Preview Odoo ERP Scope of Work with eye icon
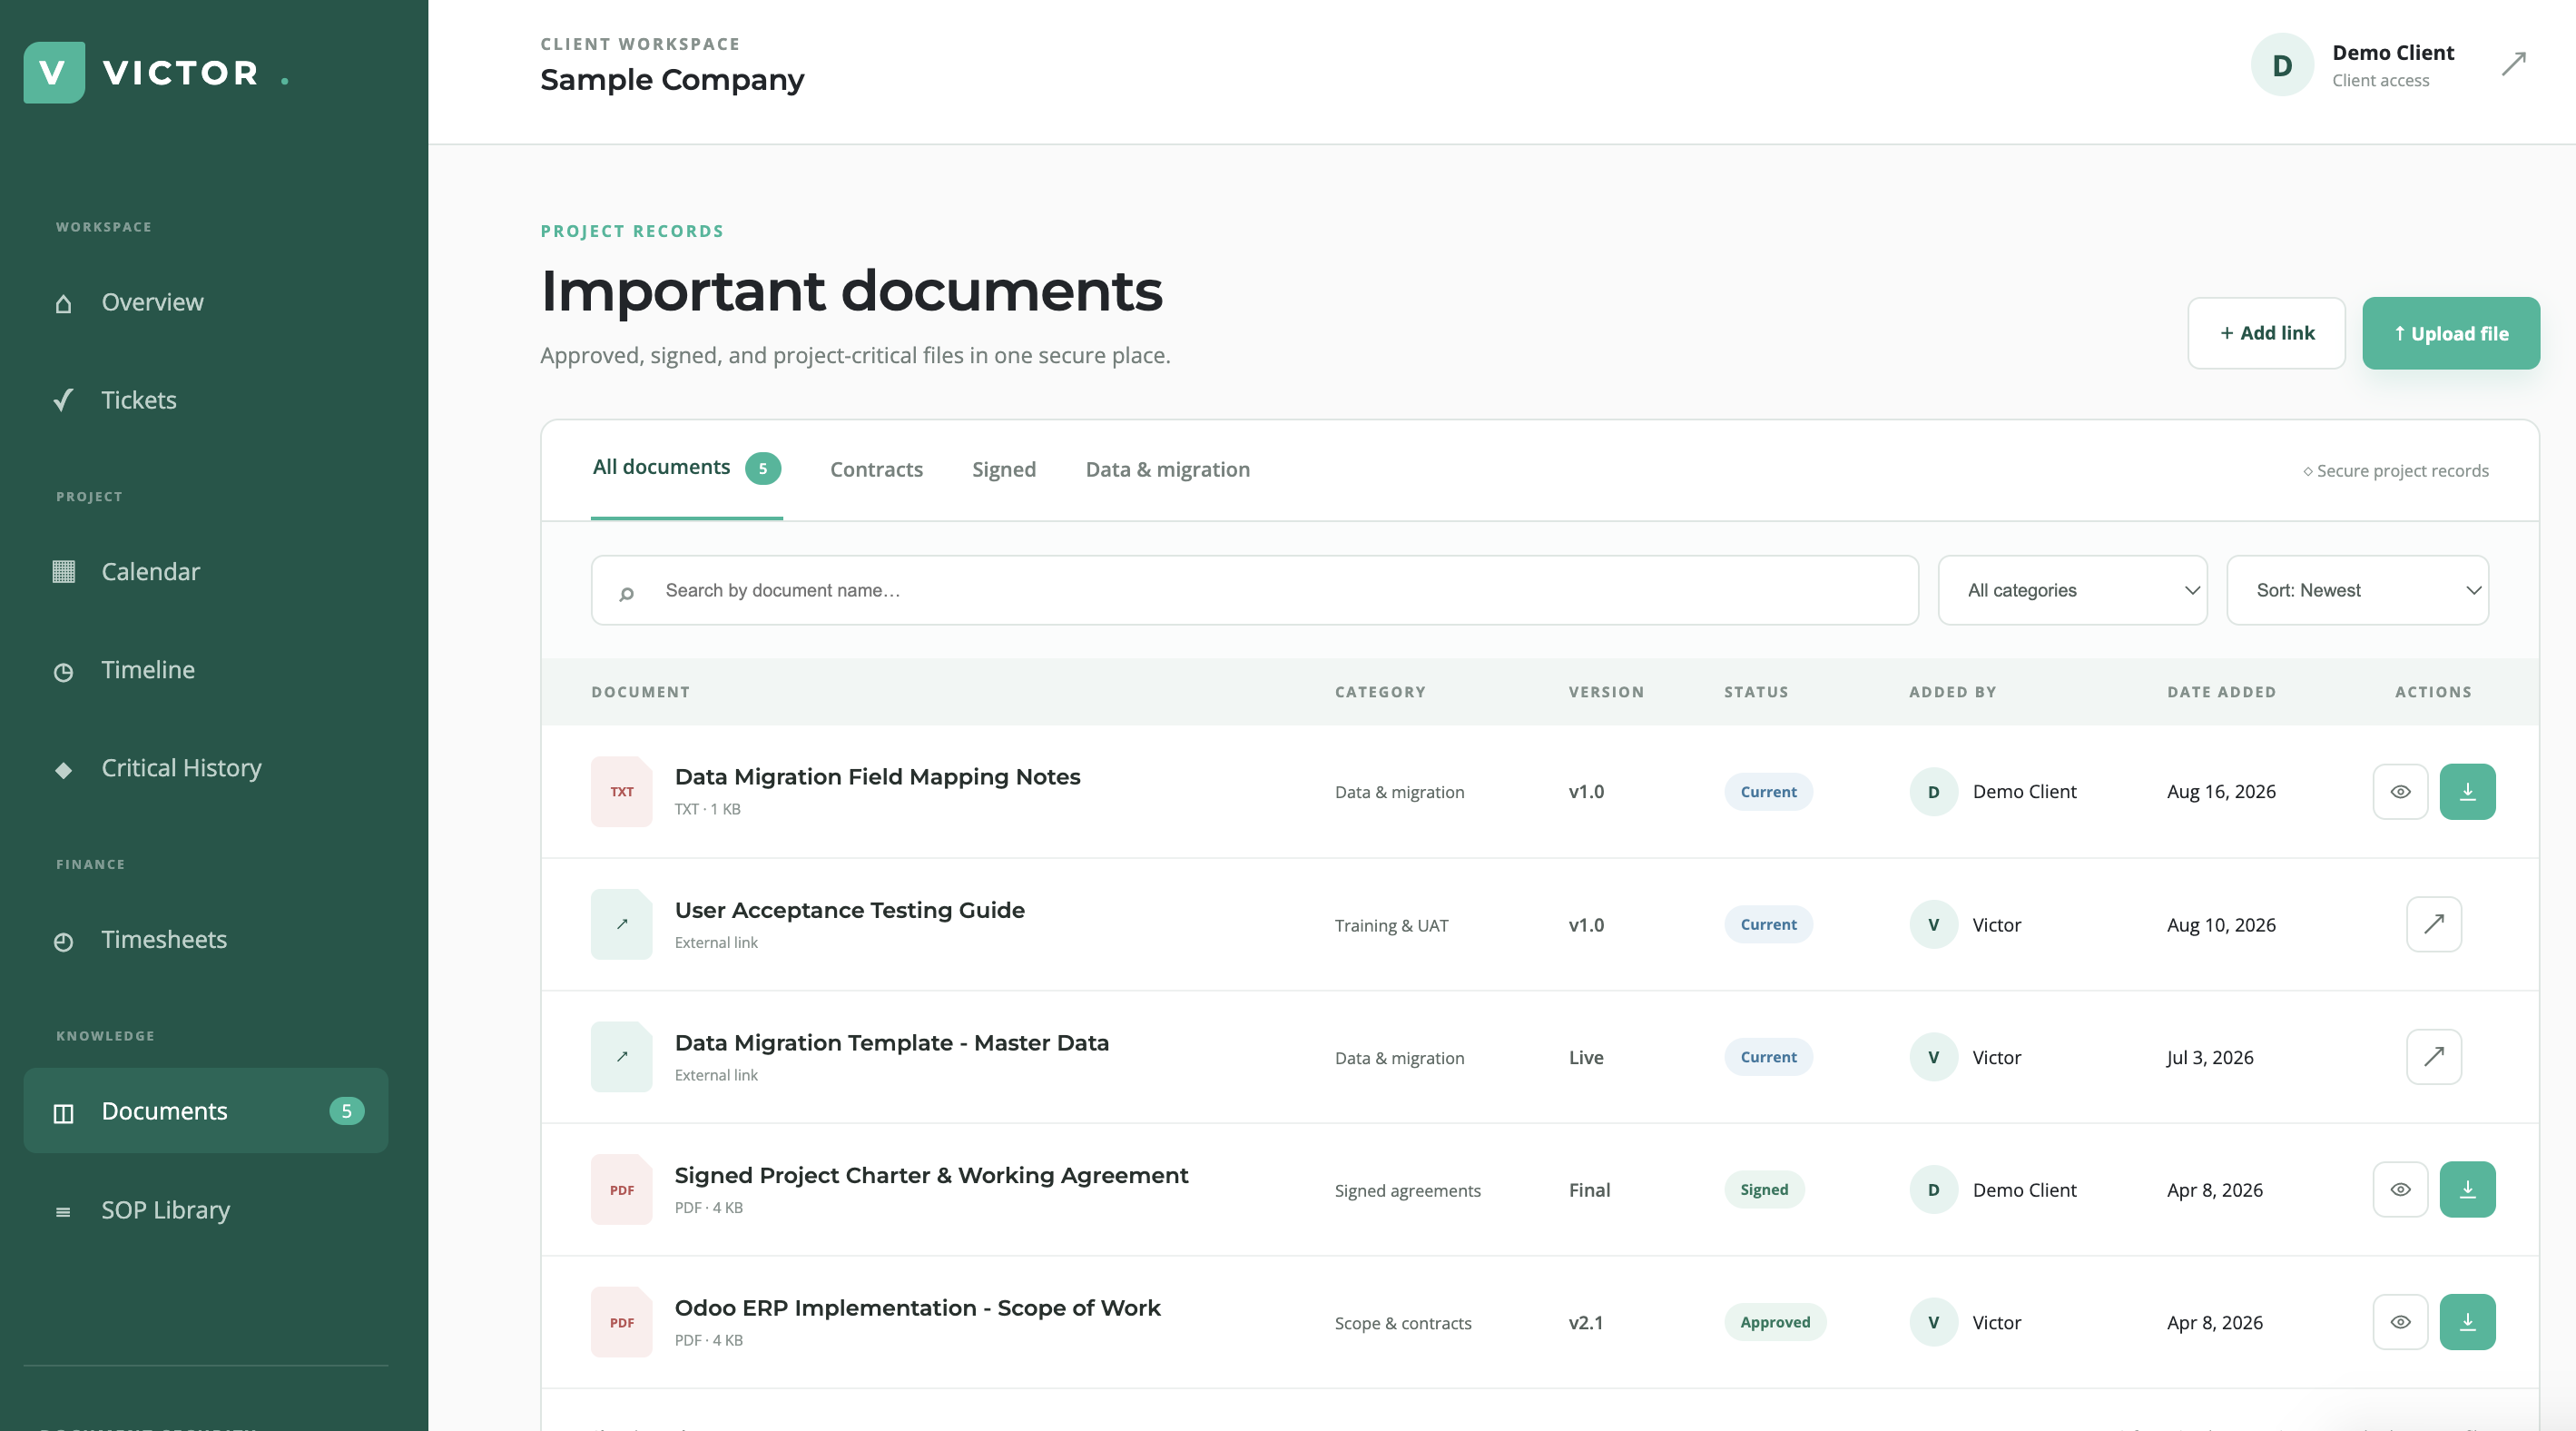Image resolution: width=2576 pixels, height=1431 pixels. click(x=2400, y=1322)
